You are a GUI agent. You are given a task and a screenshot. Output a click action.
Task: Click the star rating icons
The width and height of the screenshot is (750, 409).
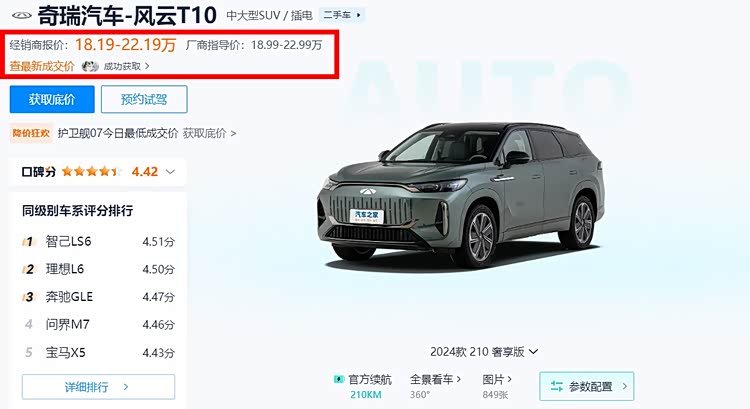click(91, 171)
